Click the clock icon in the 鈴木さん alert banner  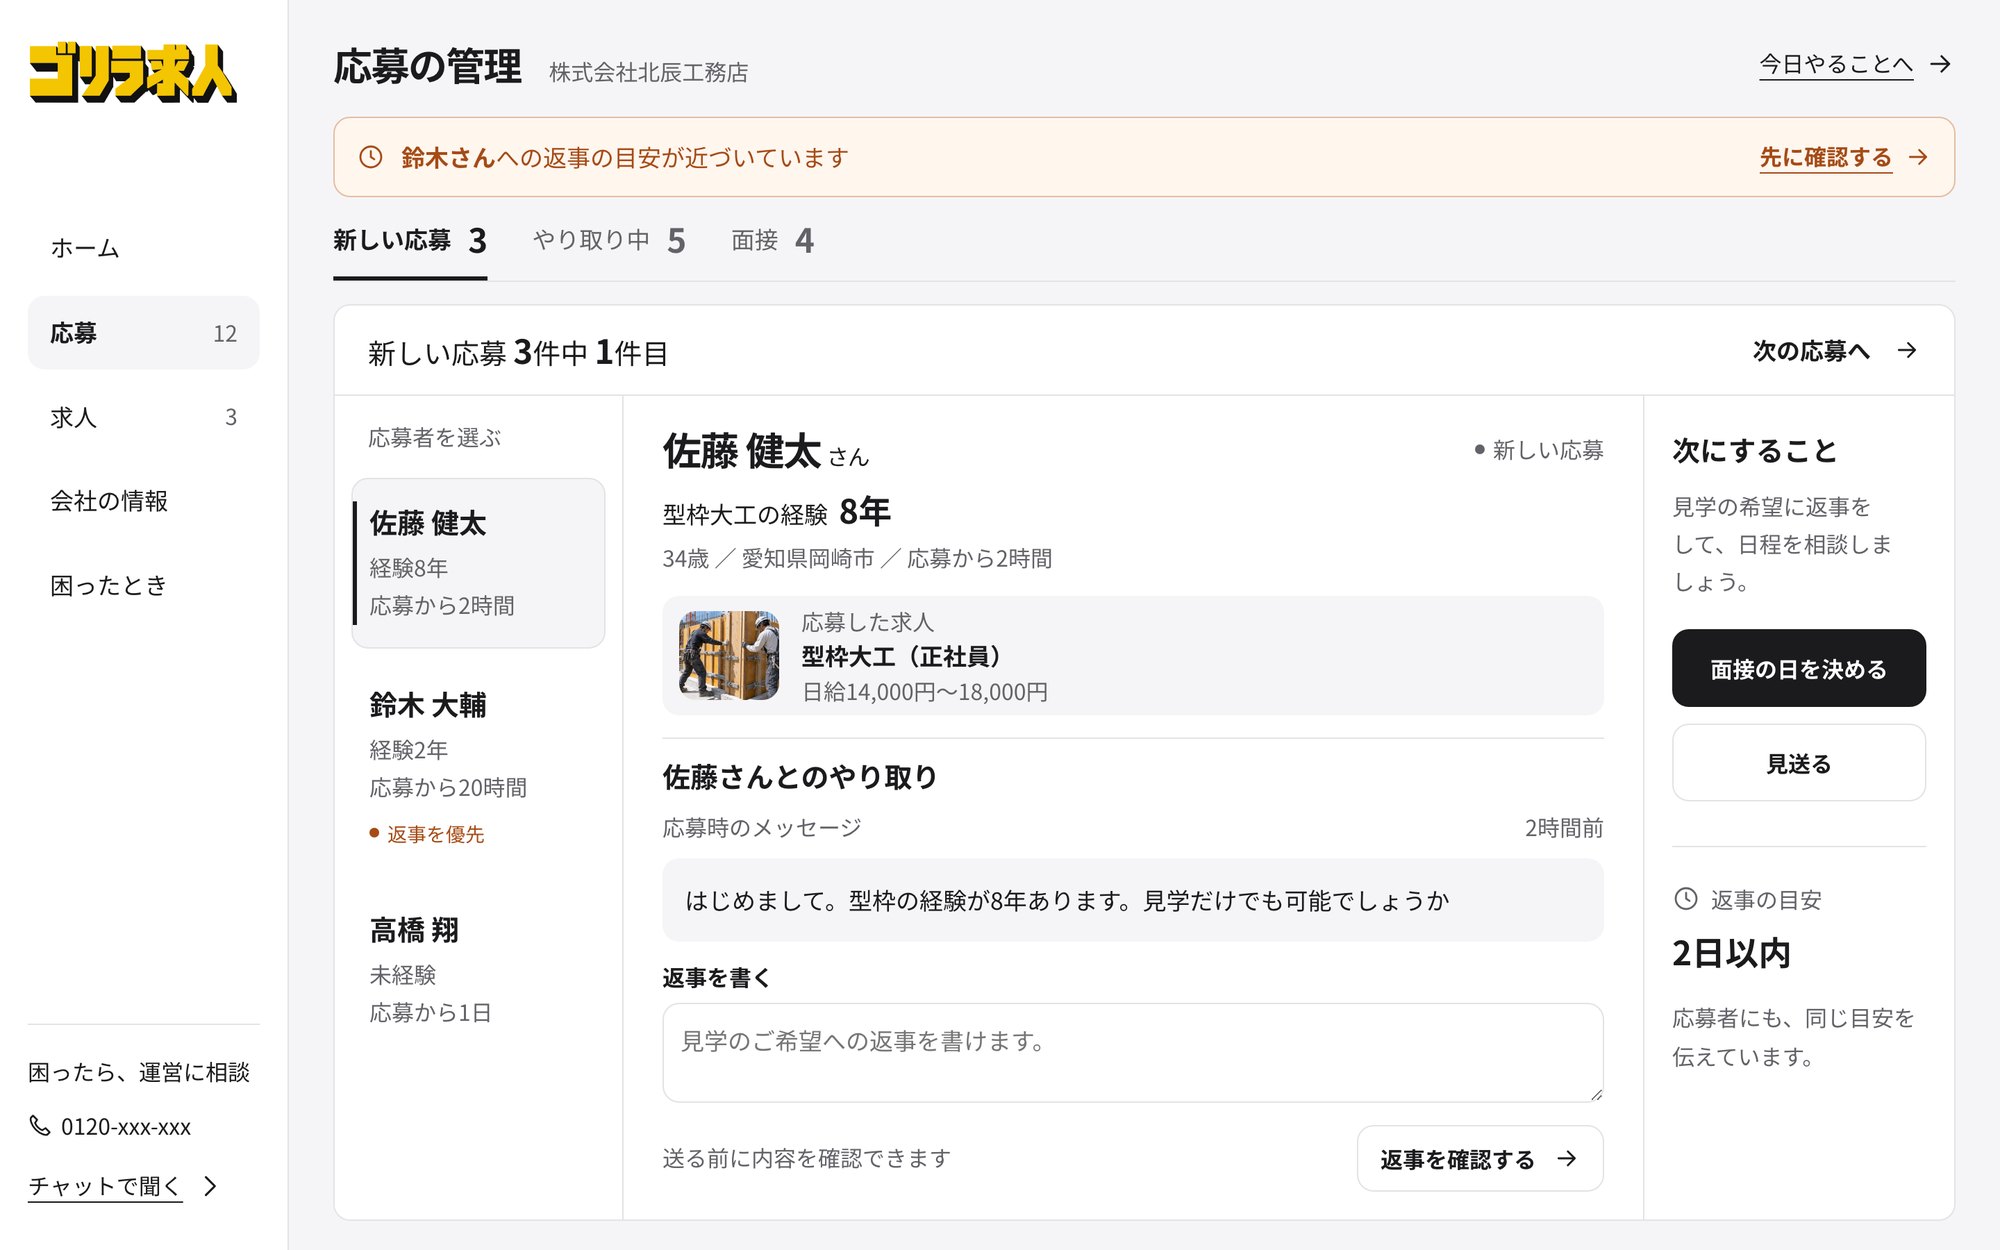tap(371, 157)
